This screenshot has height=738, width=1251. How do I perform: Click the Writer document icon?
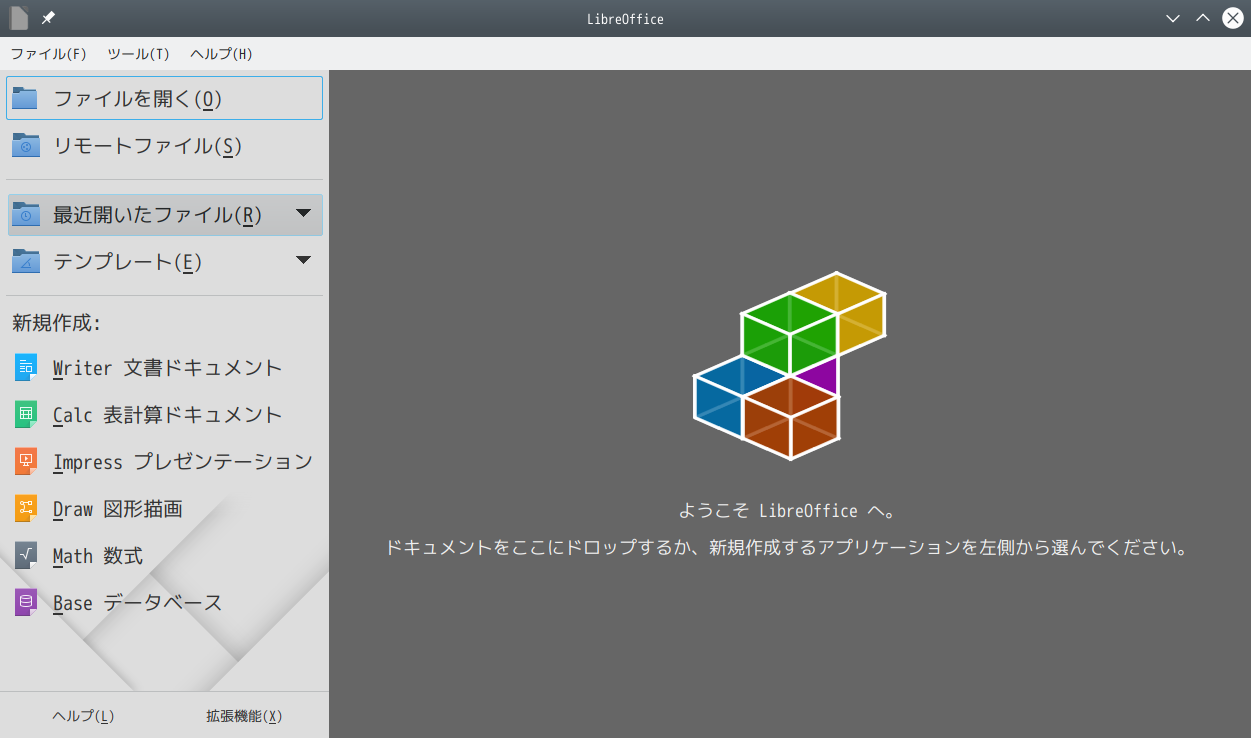26,368
